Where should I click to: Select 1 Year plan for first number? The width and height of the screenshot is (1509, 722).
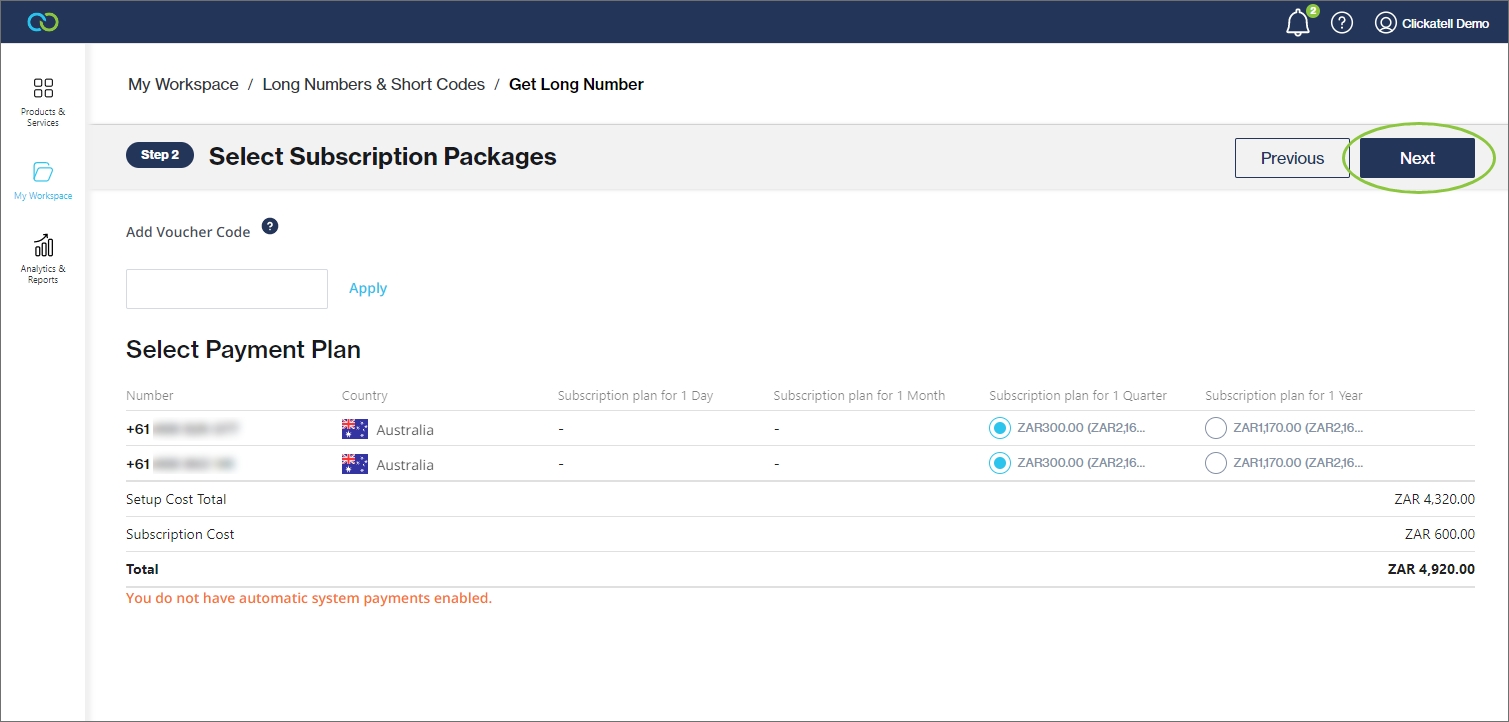click(x=1215, y=429)
